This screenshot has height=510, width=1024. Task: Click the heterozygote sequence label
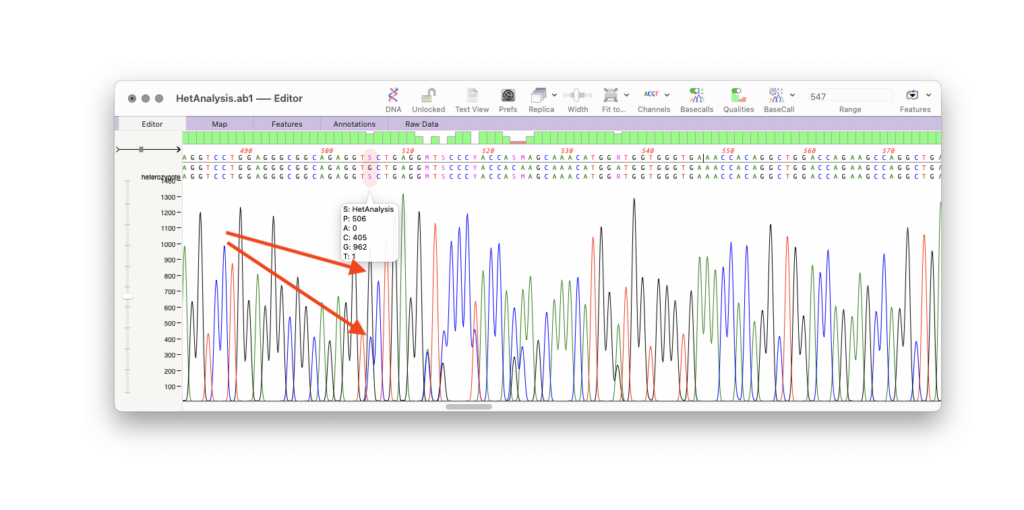[x=161, y=177]
